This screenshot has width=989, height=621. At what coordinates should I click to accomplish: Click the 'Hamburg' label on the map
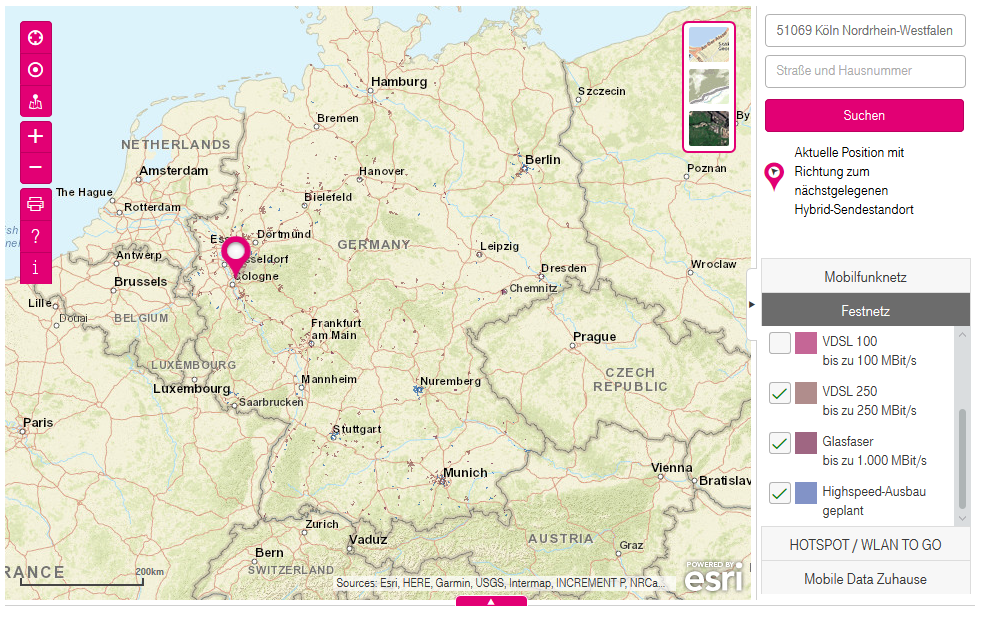click(399, 82)
